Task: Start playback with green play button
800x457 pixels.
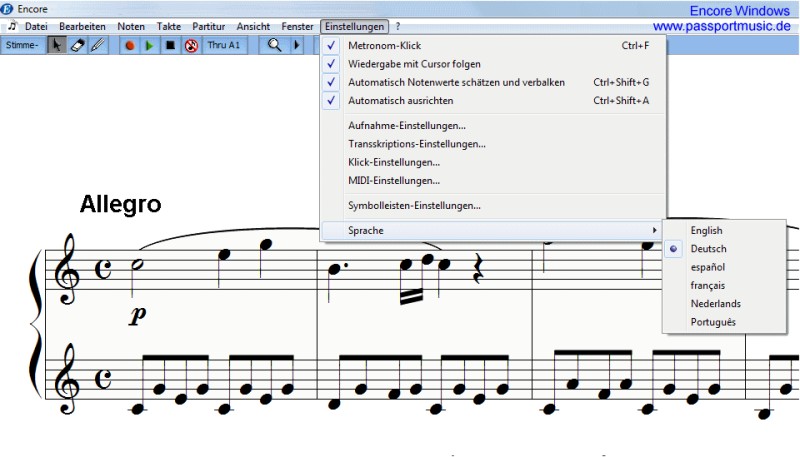Action: click(x=149, y=45)
